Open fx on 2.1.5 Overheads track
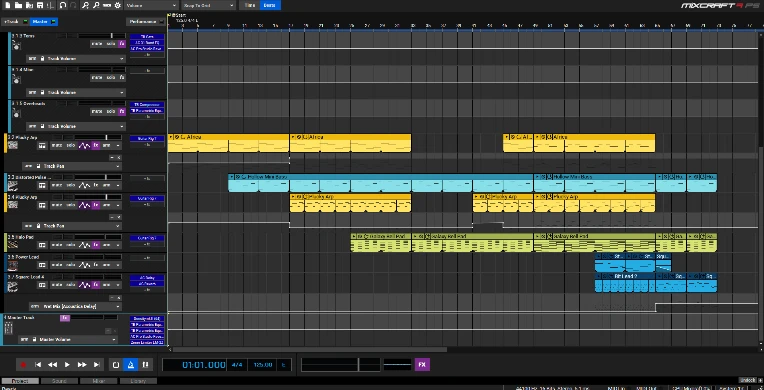 [x=122, y=111]
